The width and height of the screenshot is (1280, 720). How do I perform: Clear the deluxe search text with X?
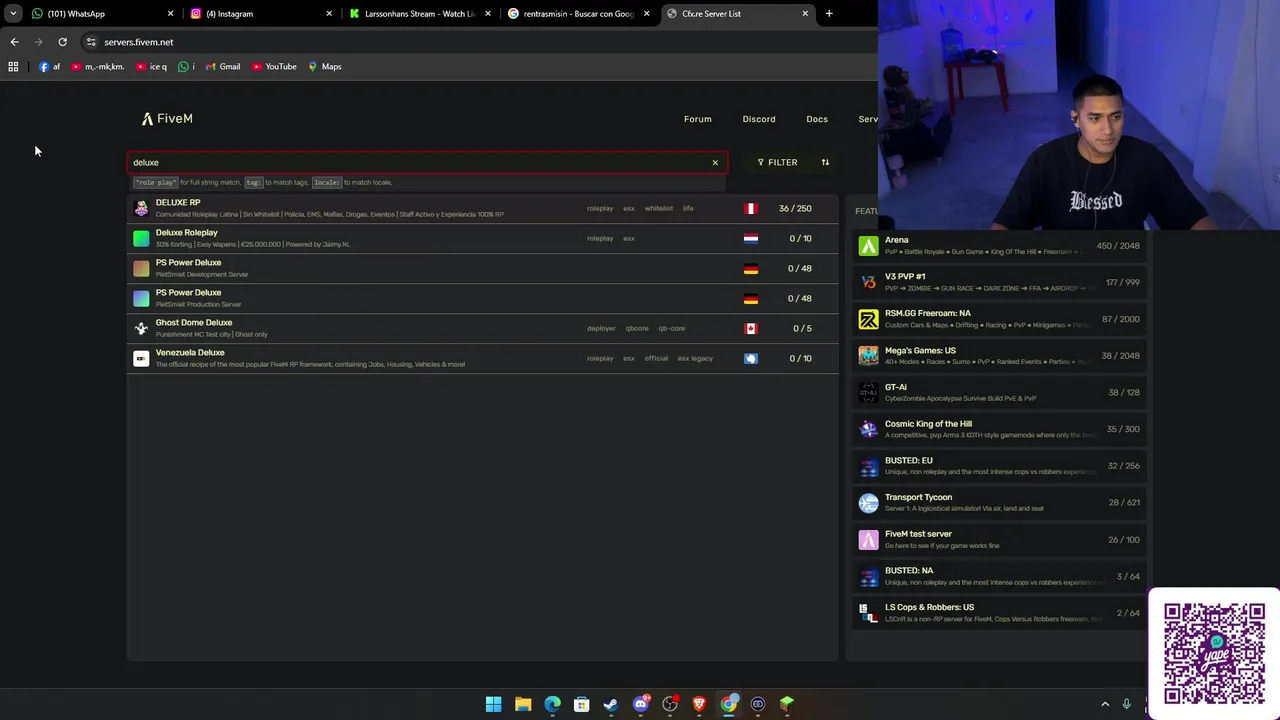[x=715, y=162]
